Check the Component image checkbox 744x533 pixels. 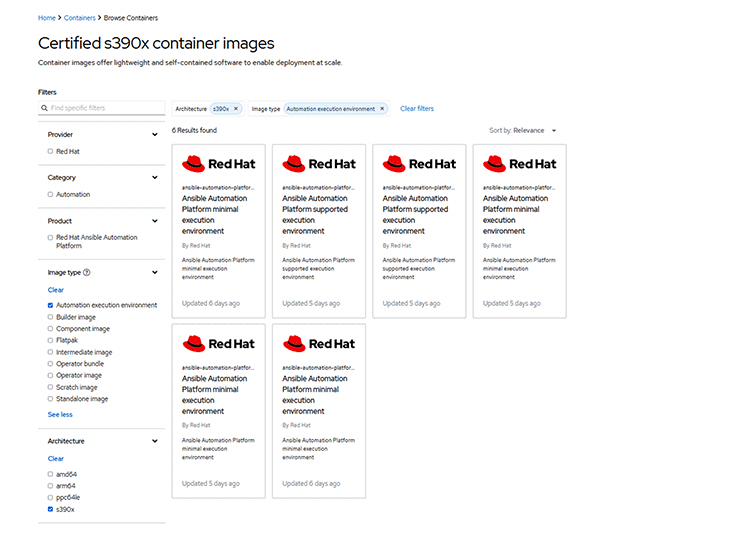[50, 328]
